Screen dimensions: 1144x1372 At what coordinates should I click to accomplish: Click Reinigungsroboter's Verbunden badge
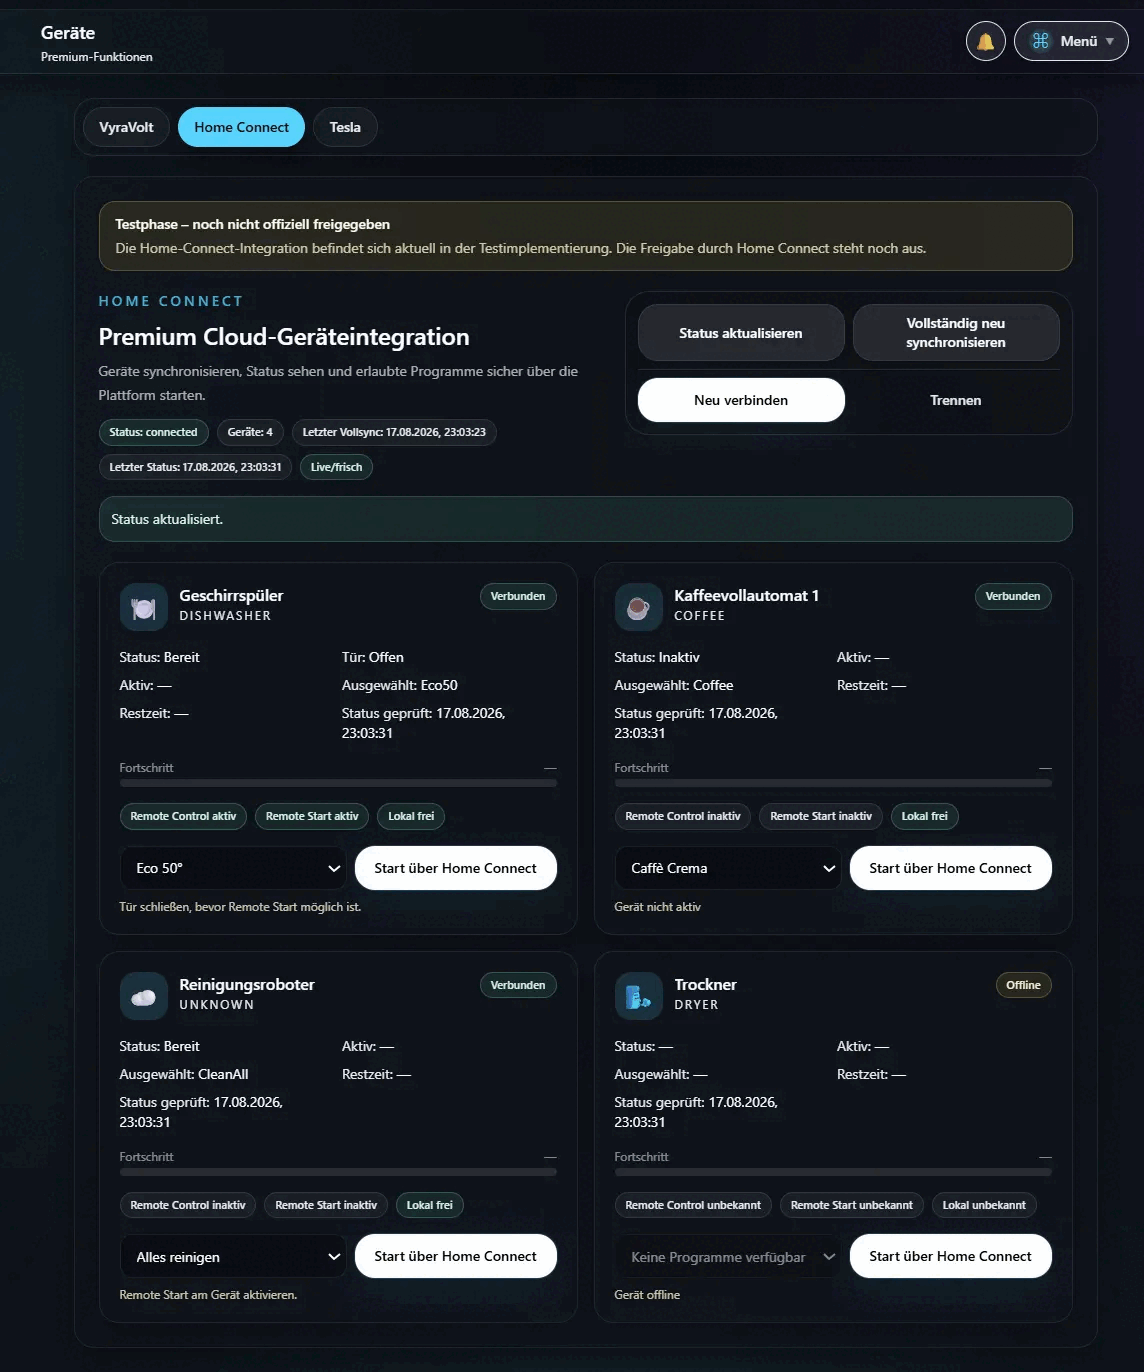pyautogui.click(x=518, y=985)
